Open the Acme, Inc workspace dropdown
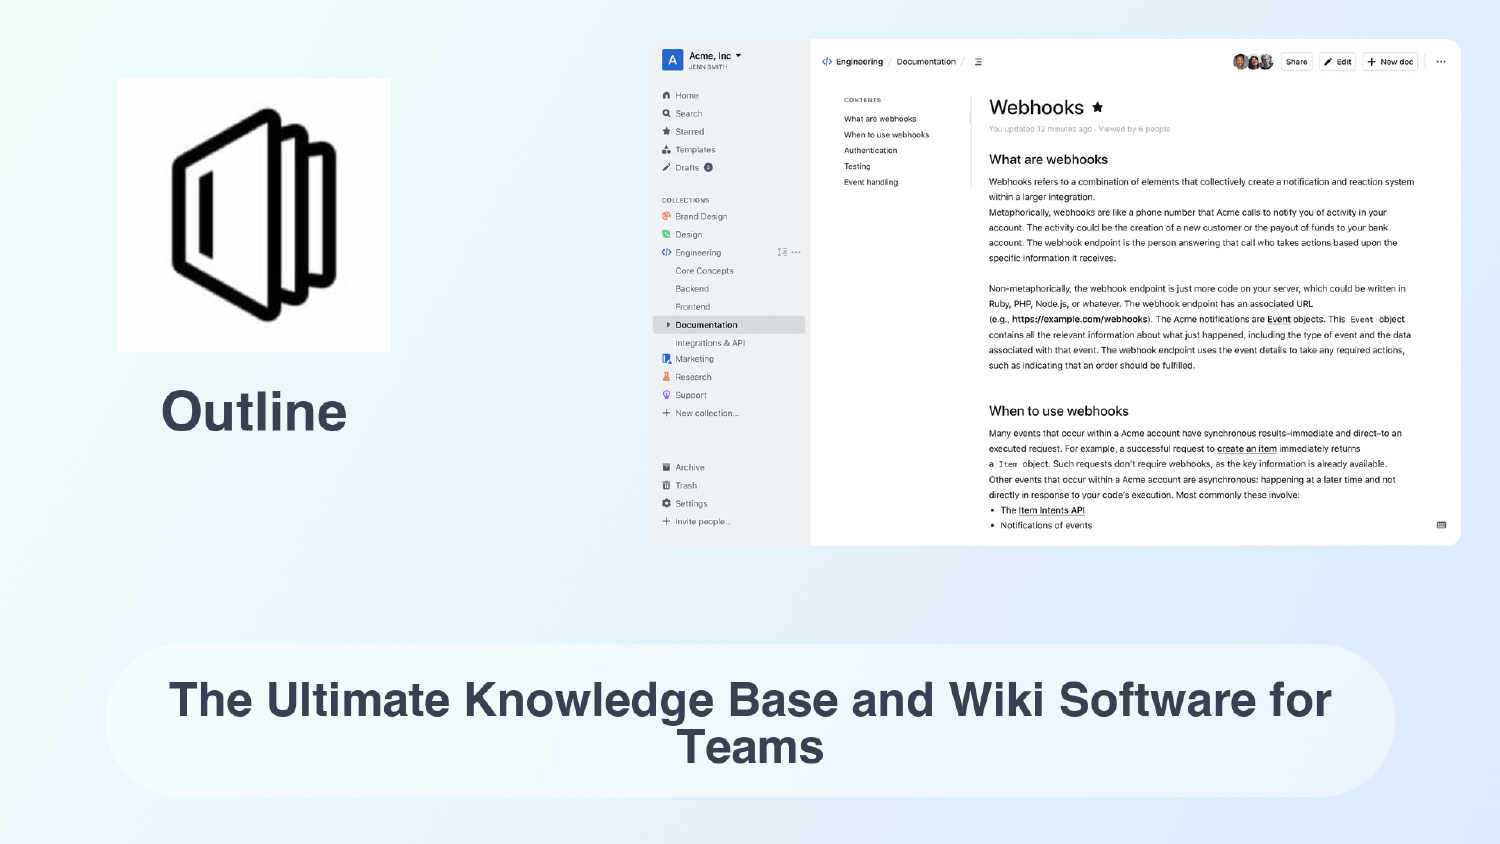 point(712,56)
